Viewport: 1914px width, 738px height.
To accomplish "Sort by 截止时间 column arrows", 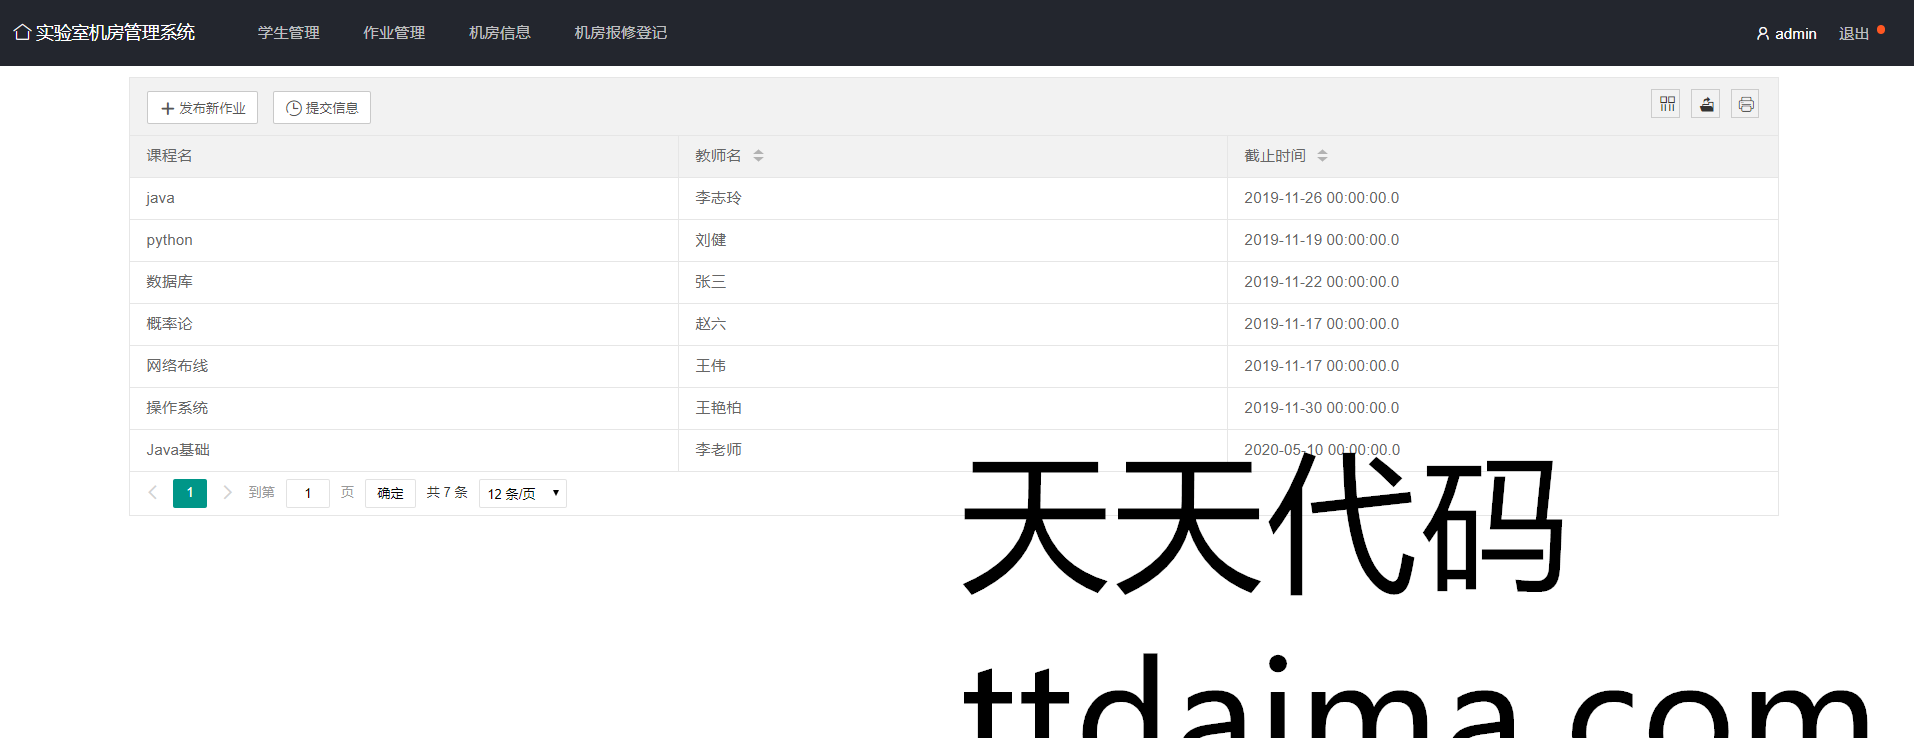I will point(1322,156).
